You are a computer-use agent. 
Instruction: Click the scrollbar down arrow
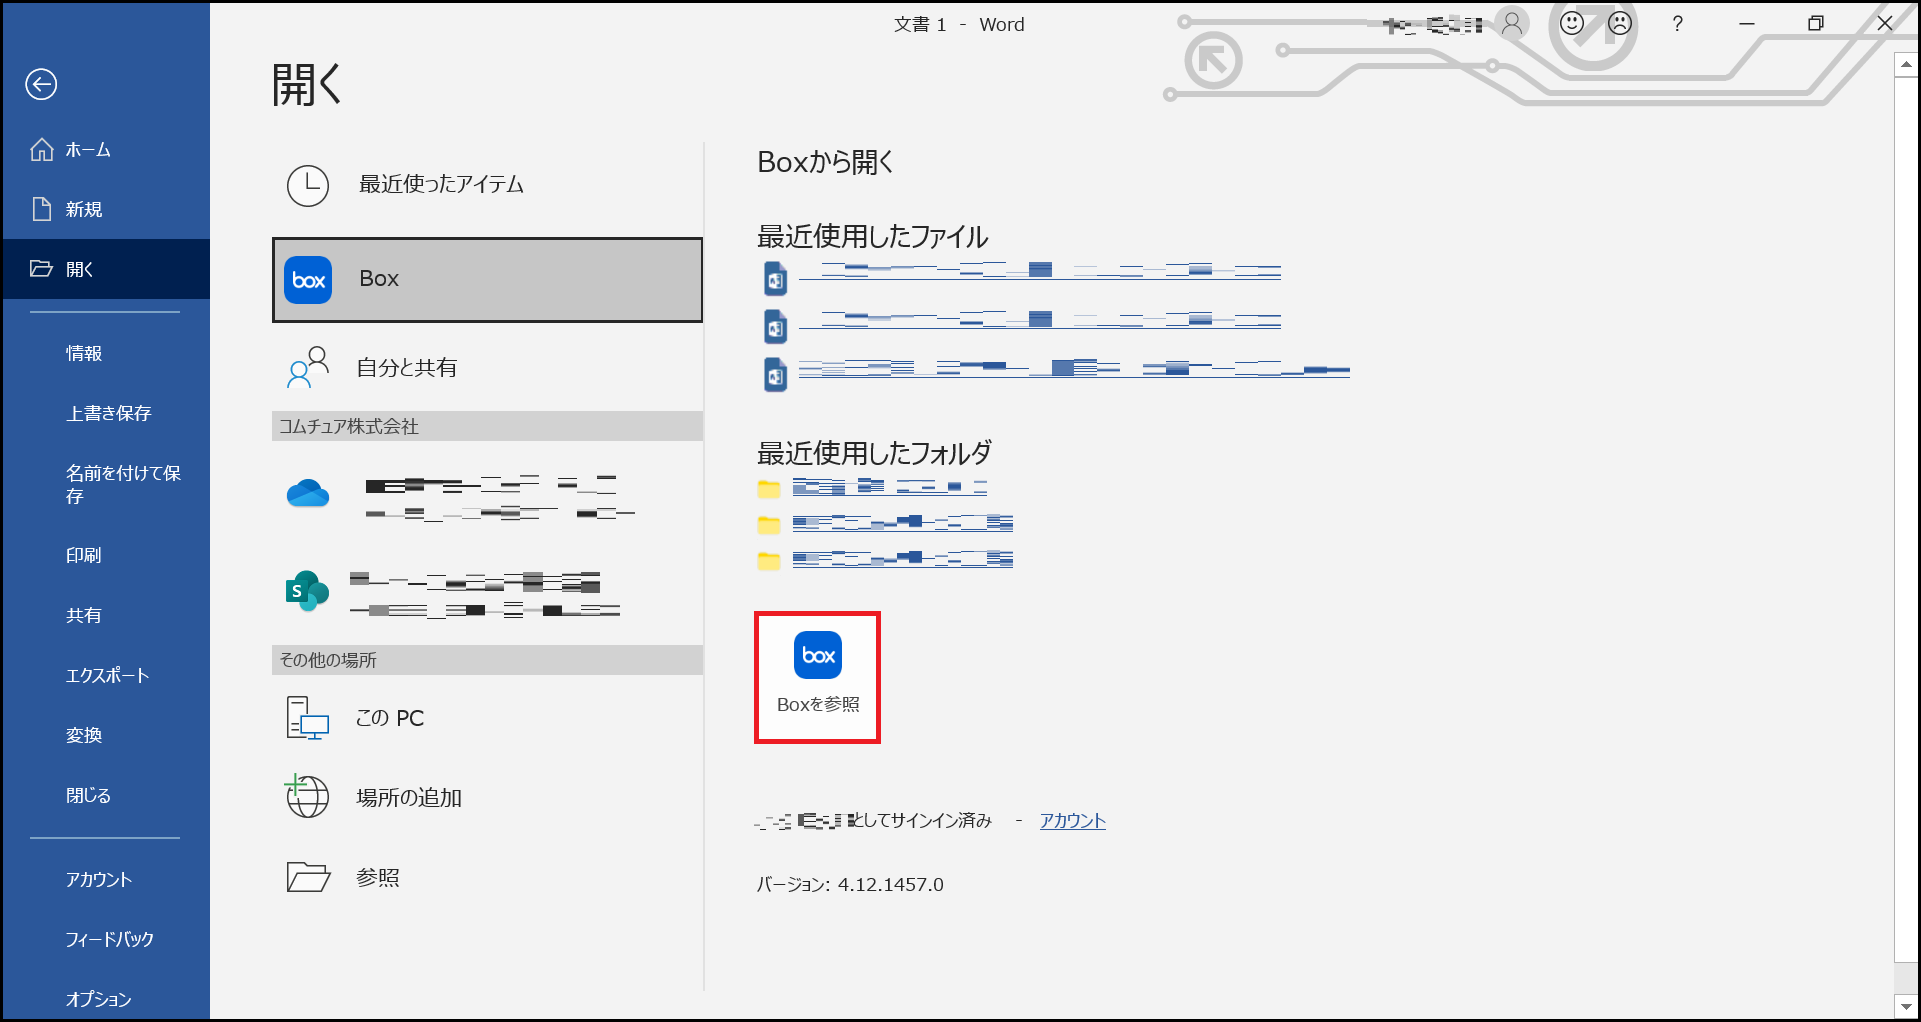[x=1906, y=1006]
